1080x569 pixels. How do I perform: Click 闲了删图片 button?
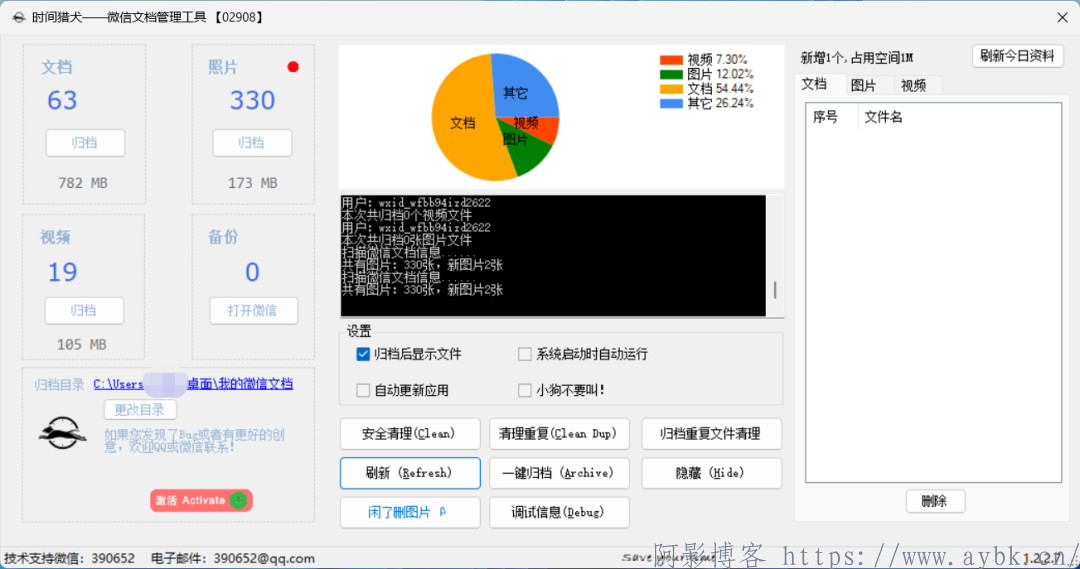(410, 513)
